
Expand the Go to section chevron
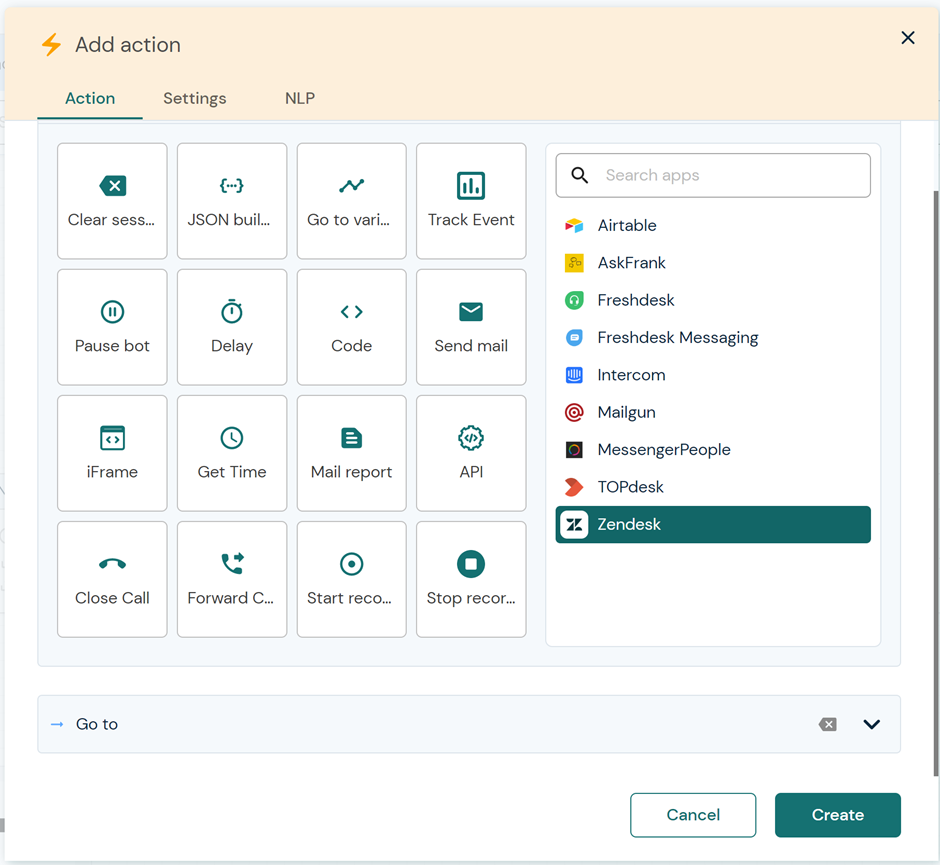click(x=871, y=724)
